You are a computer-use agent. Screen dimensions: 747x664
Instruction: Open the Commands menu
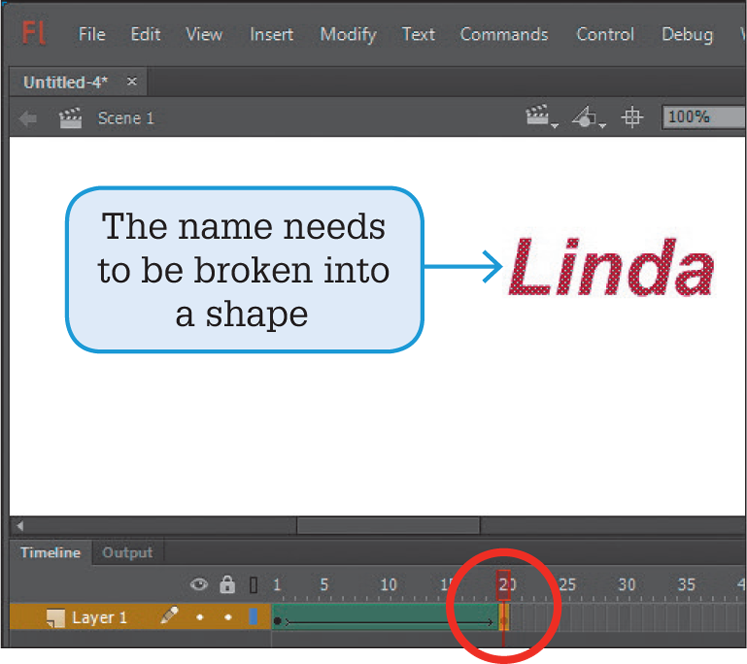(x=504, y=34)
